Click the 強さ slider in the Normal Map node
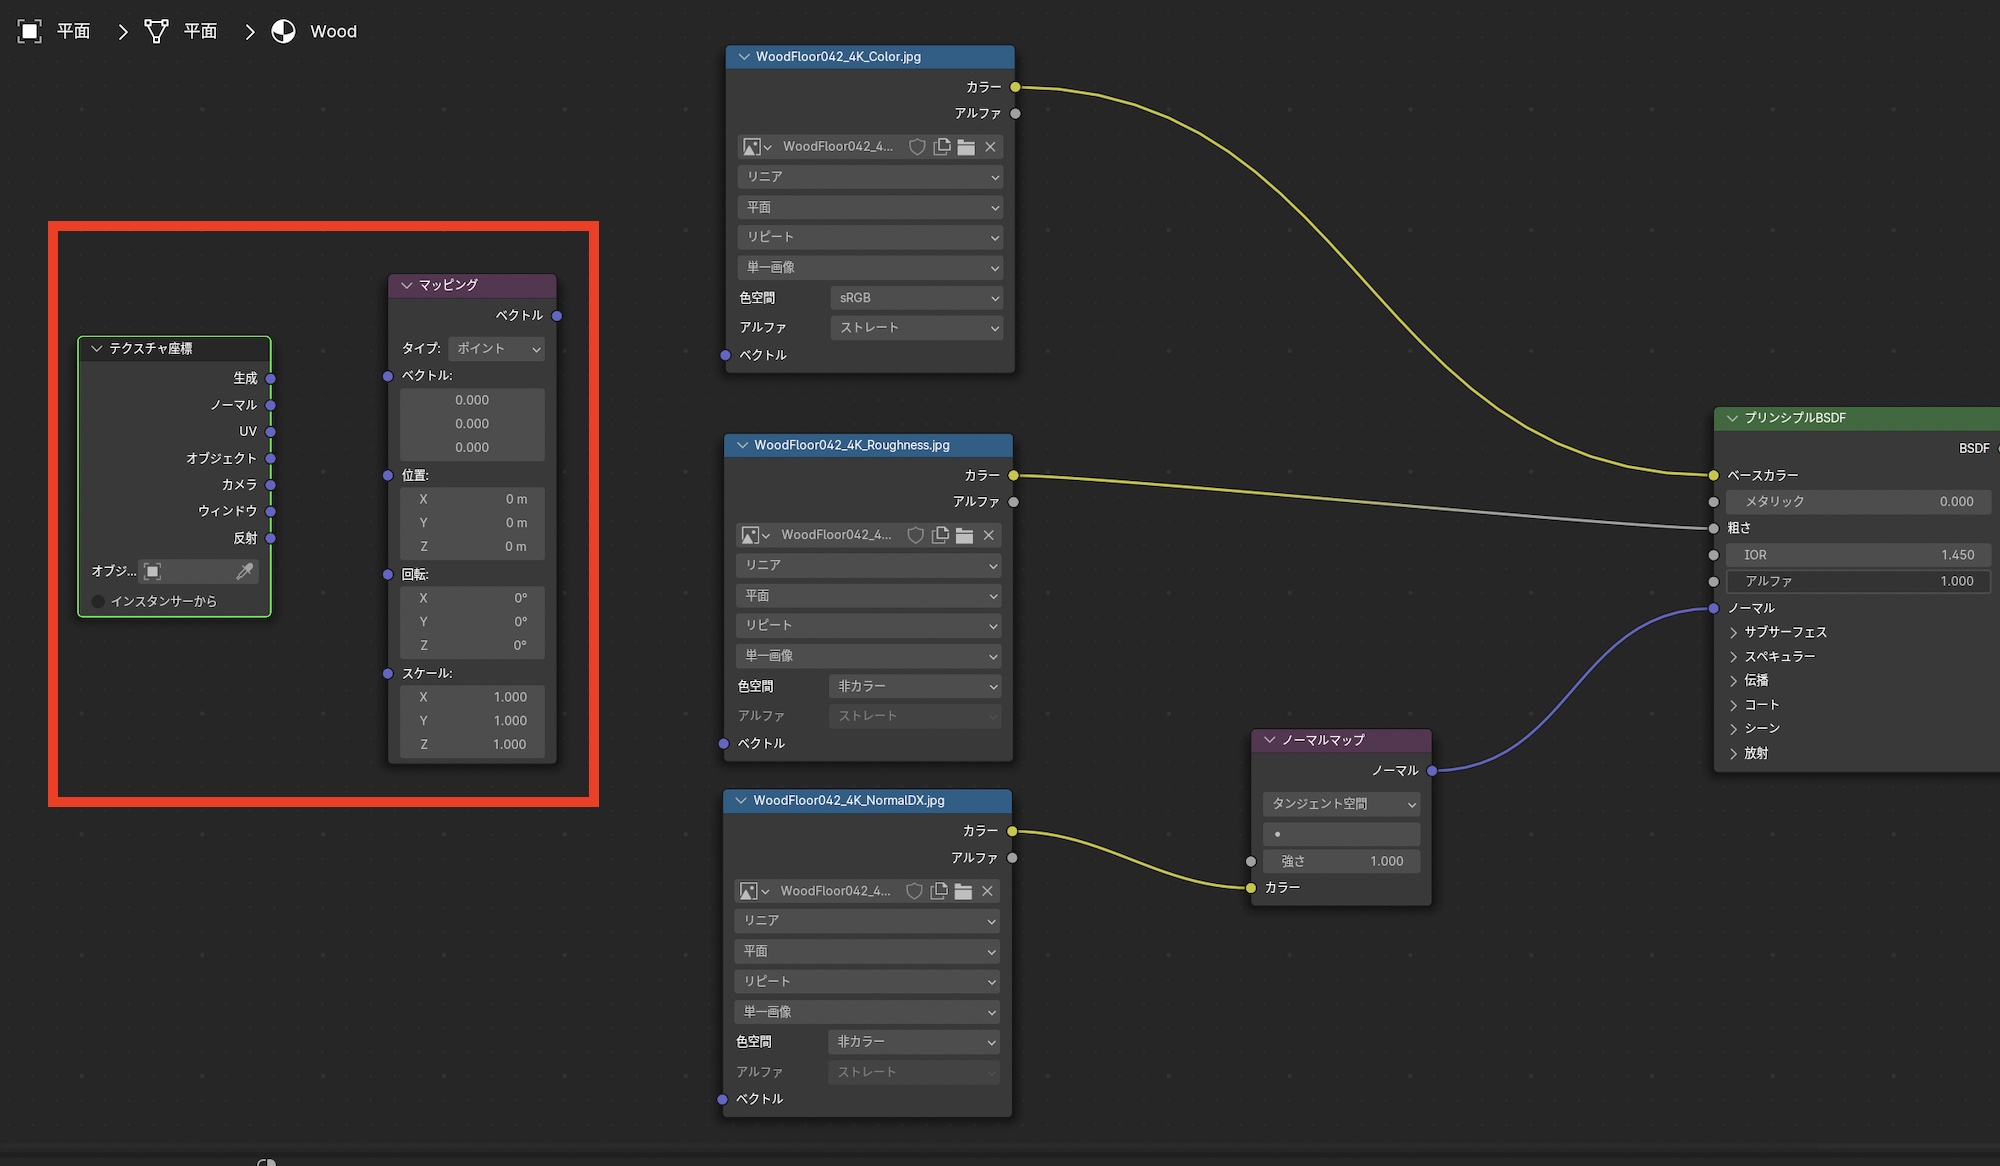2000x1166 pixels. click(1341, 861)
